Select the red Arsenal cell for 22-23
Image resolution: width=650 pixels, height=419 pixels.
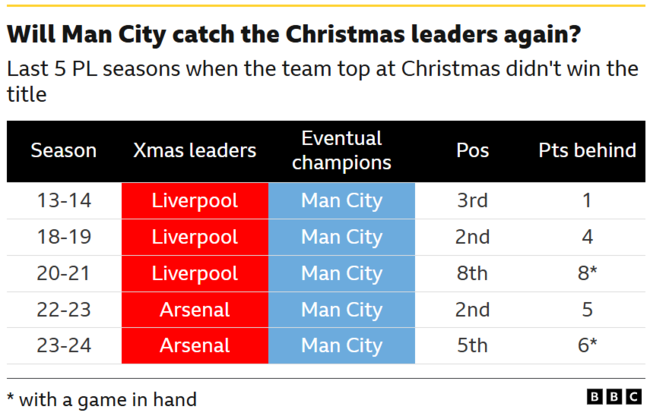(x=194, y=310)
